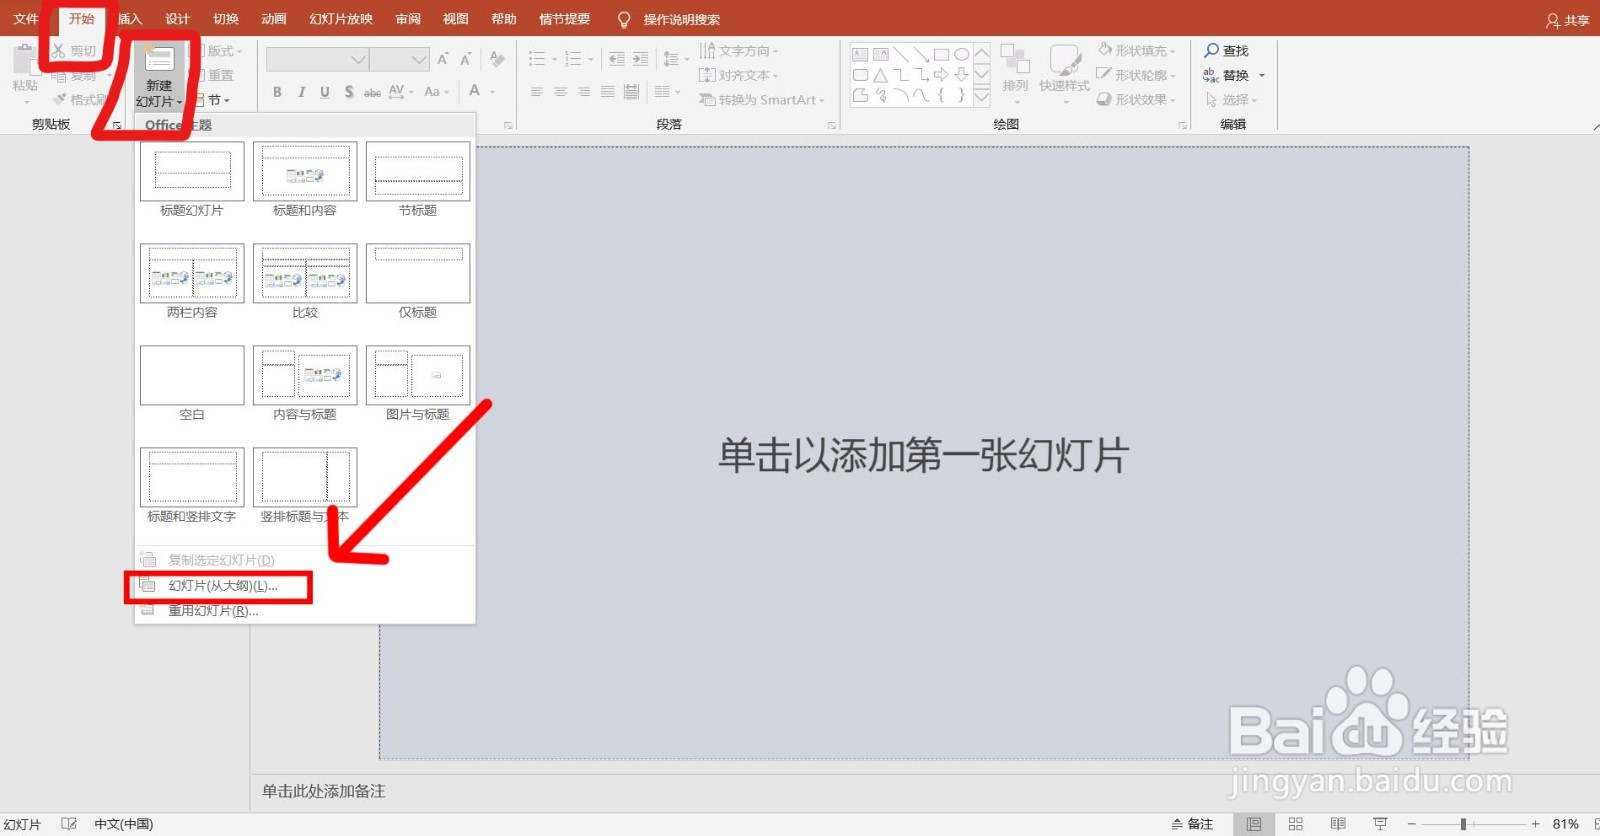Right-align text in the paragraph group
1600x836 pixels.
(x=584, y=92)
